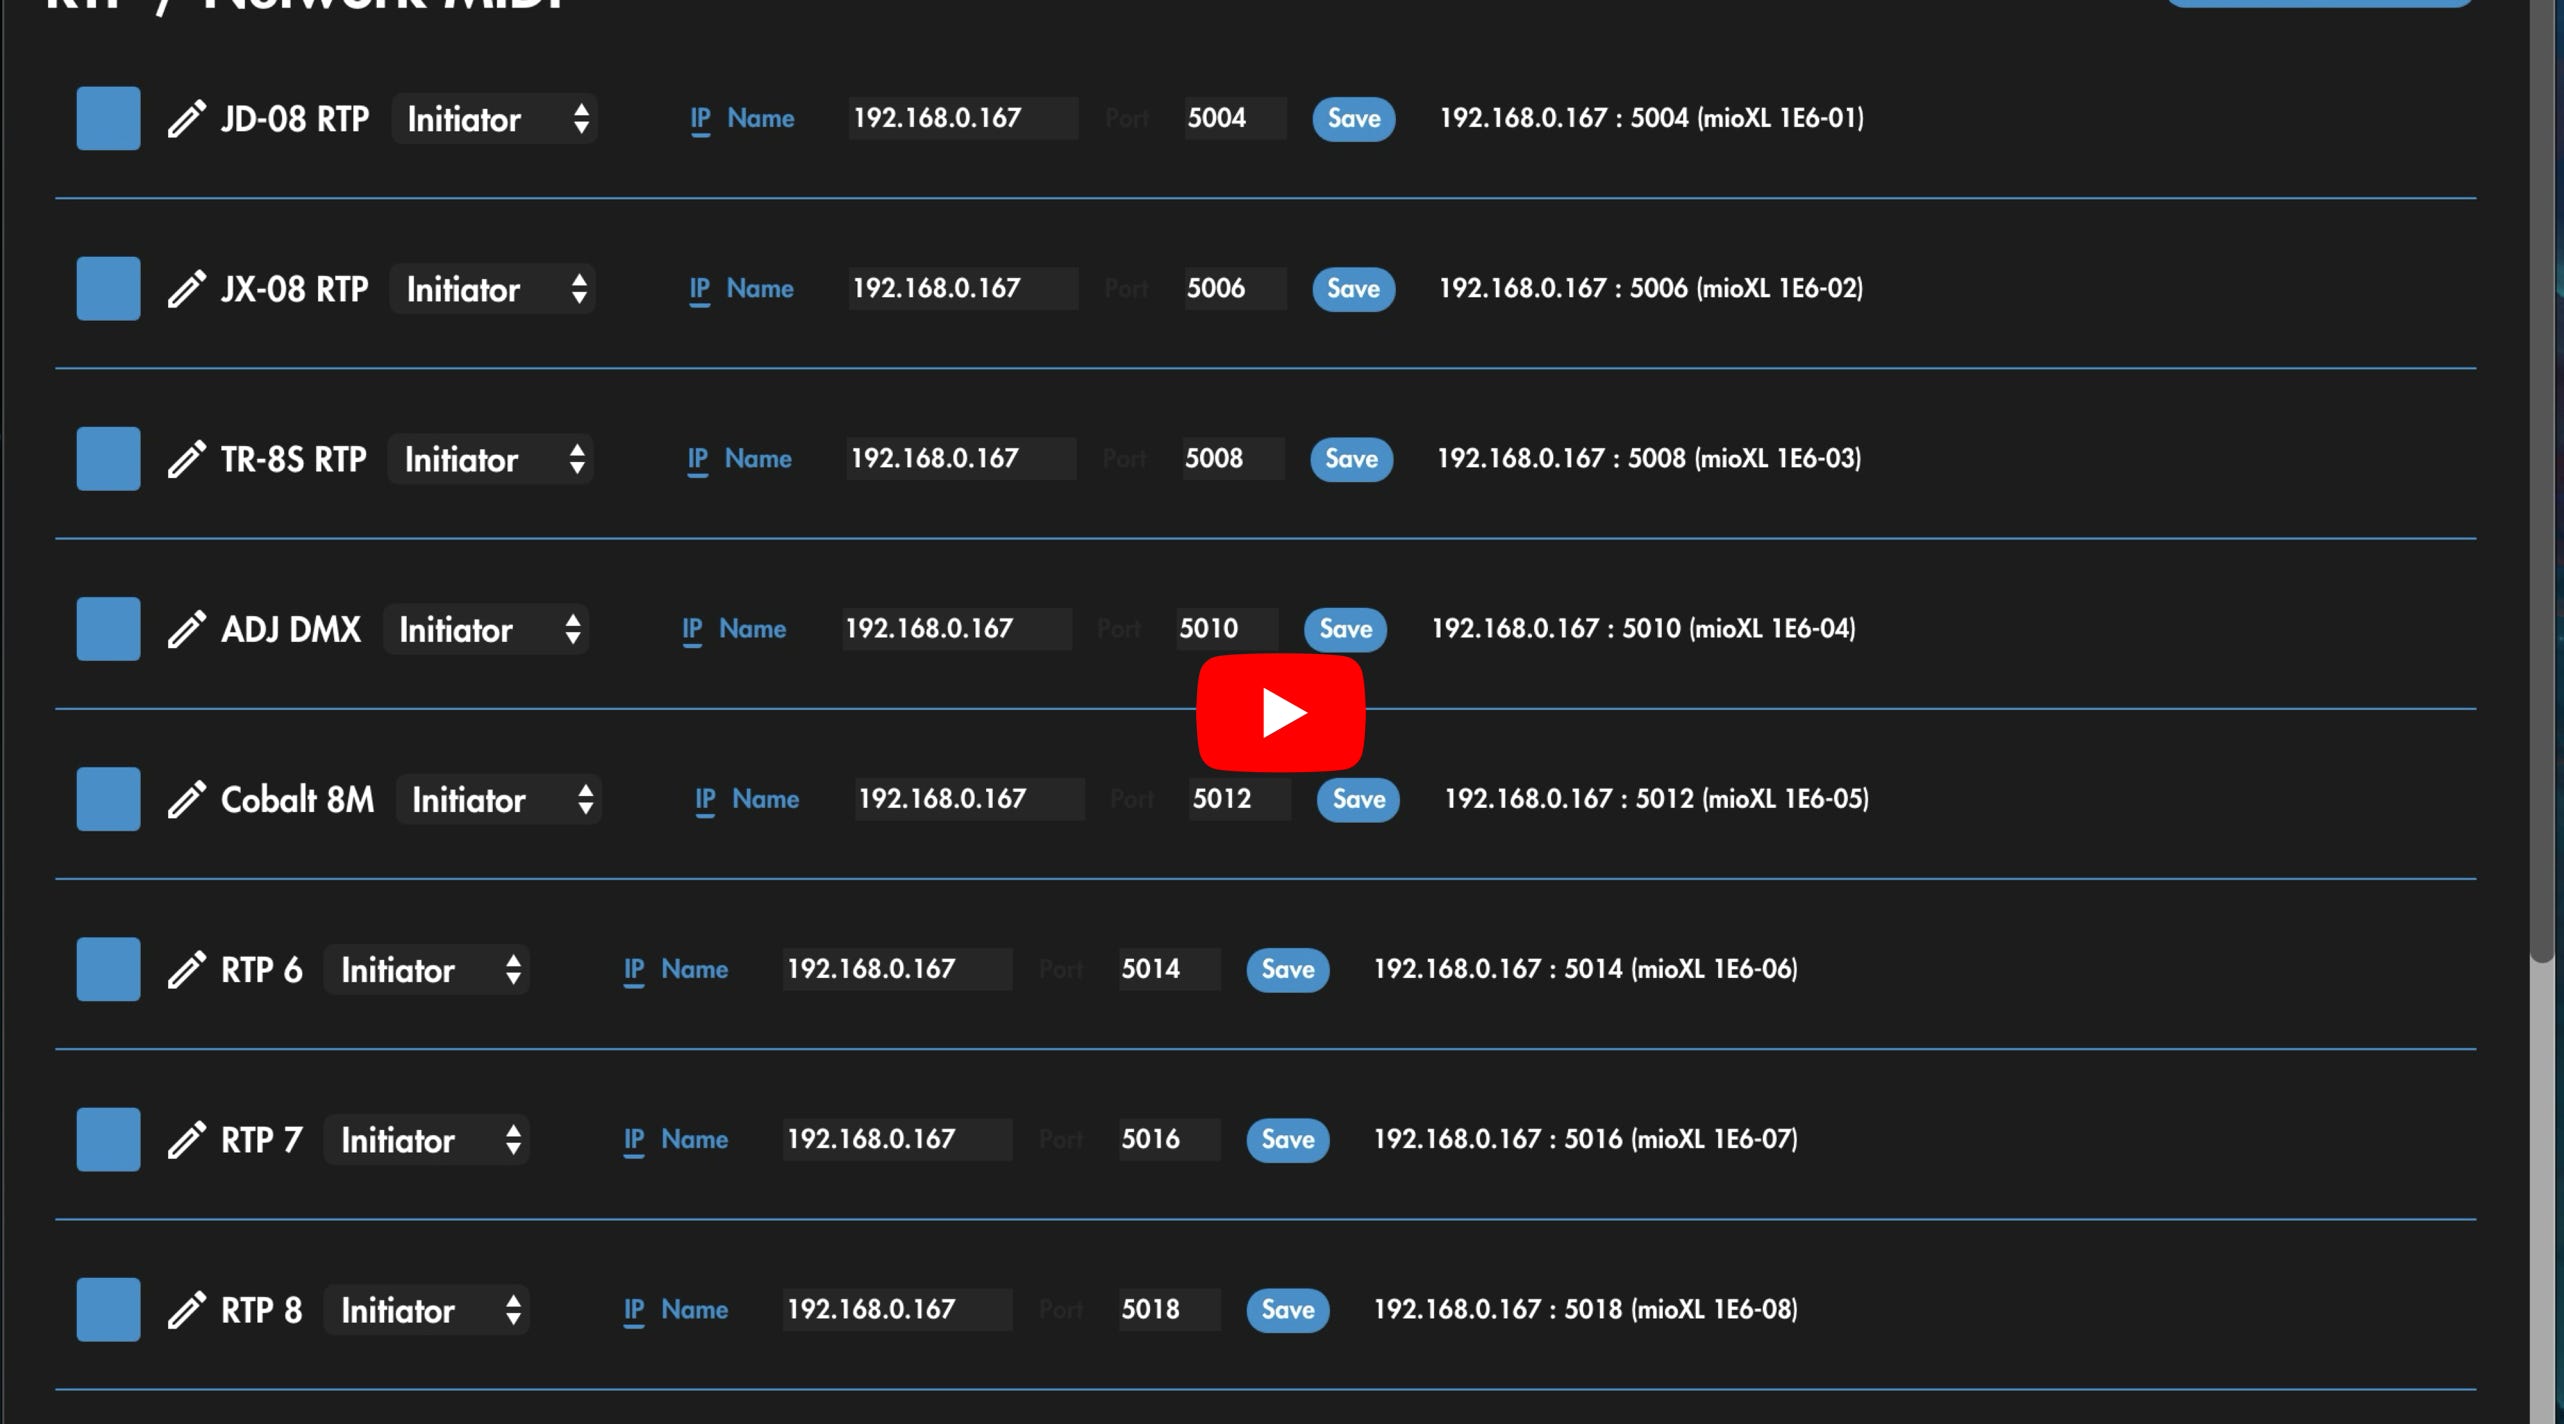Screen dimensions: 2564x1424
Task: Click Save in the Cobalt 8M row
Action: pos(1358,799)
